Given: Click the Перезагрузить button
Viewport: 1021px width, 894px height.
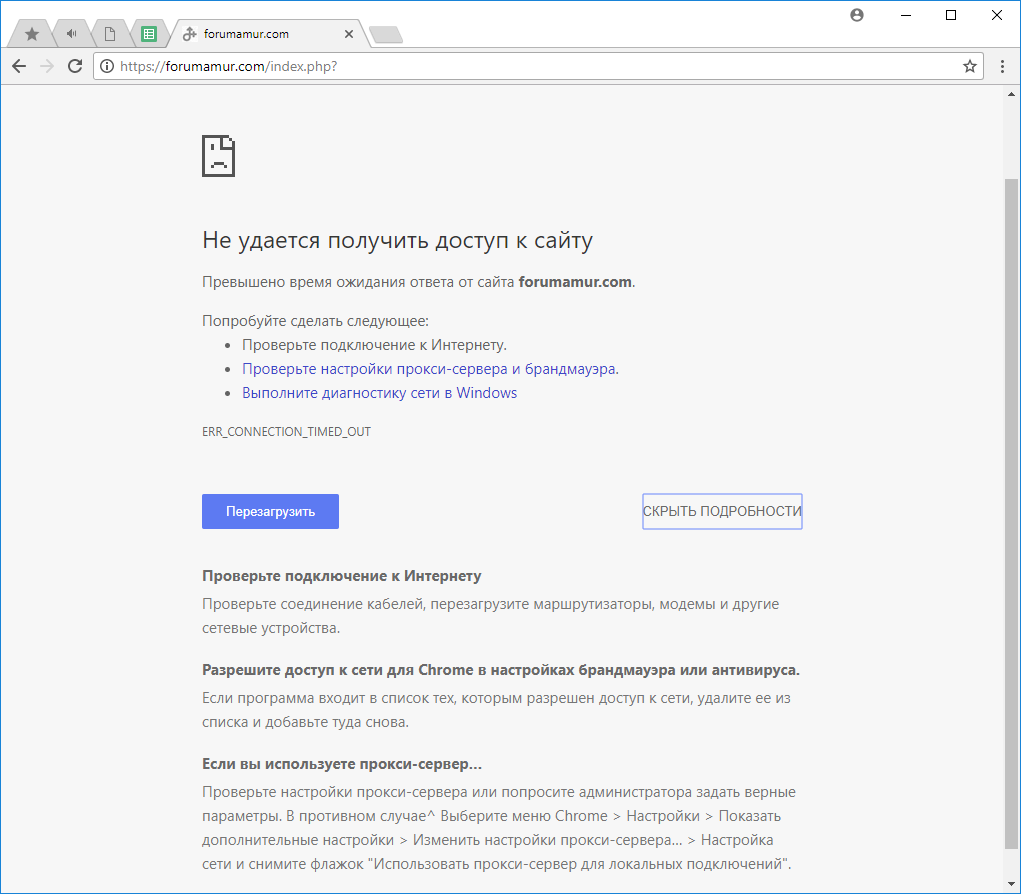Looking at the screenshot, I should click(x=270, y=511).
